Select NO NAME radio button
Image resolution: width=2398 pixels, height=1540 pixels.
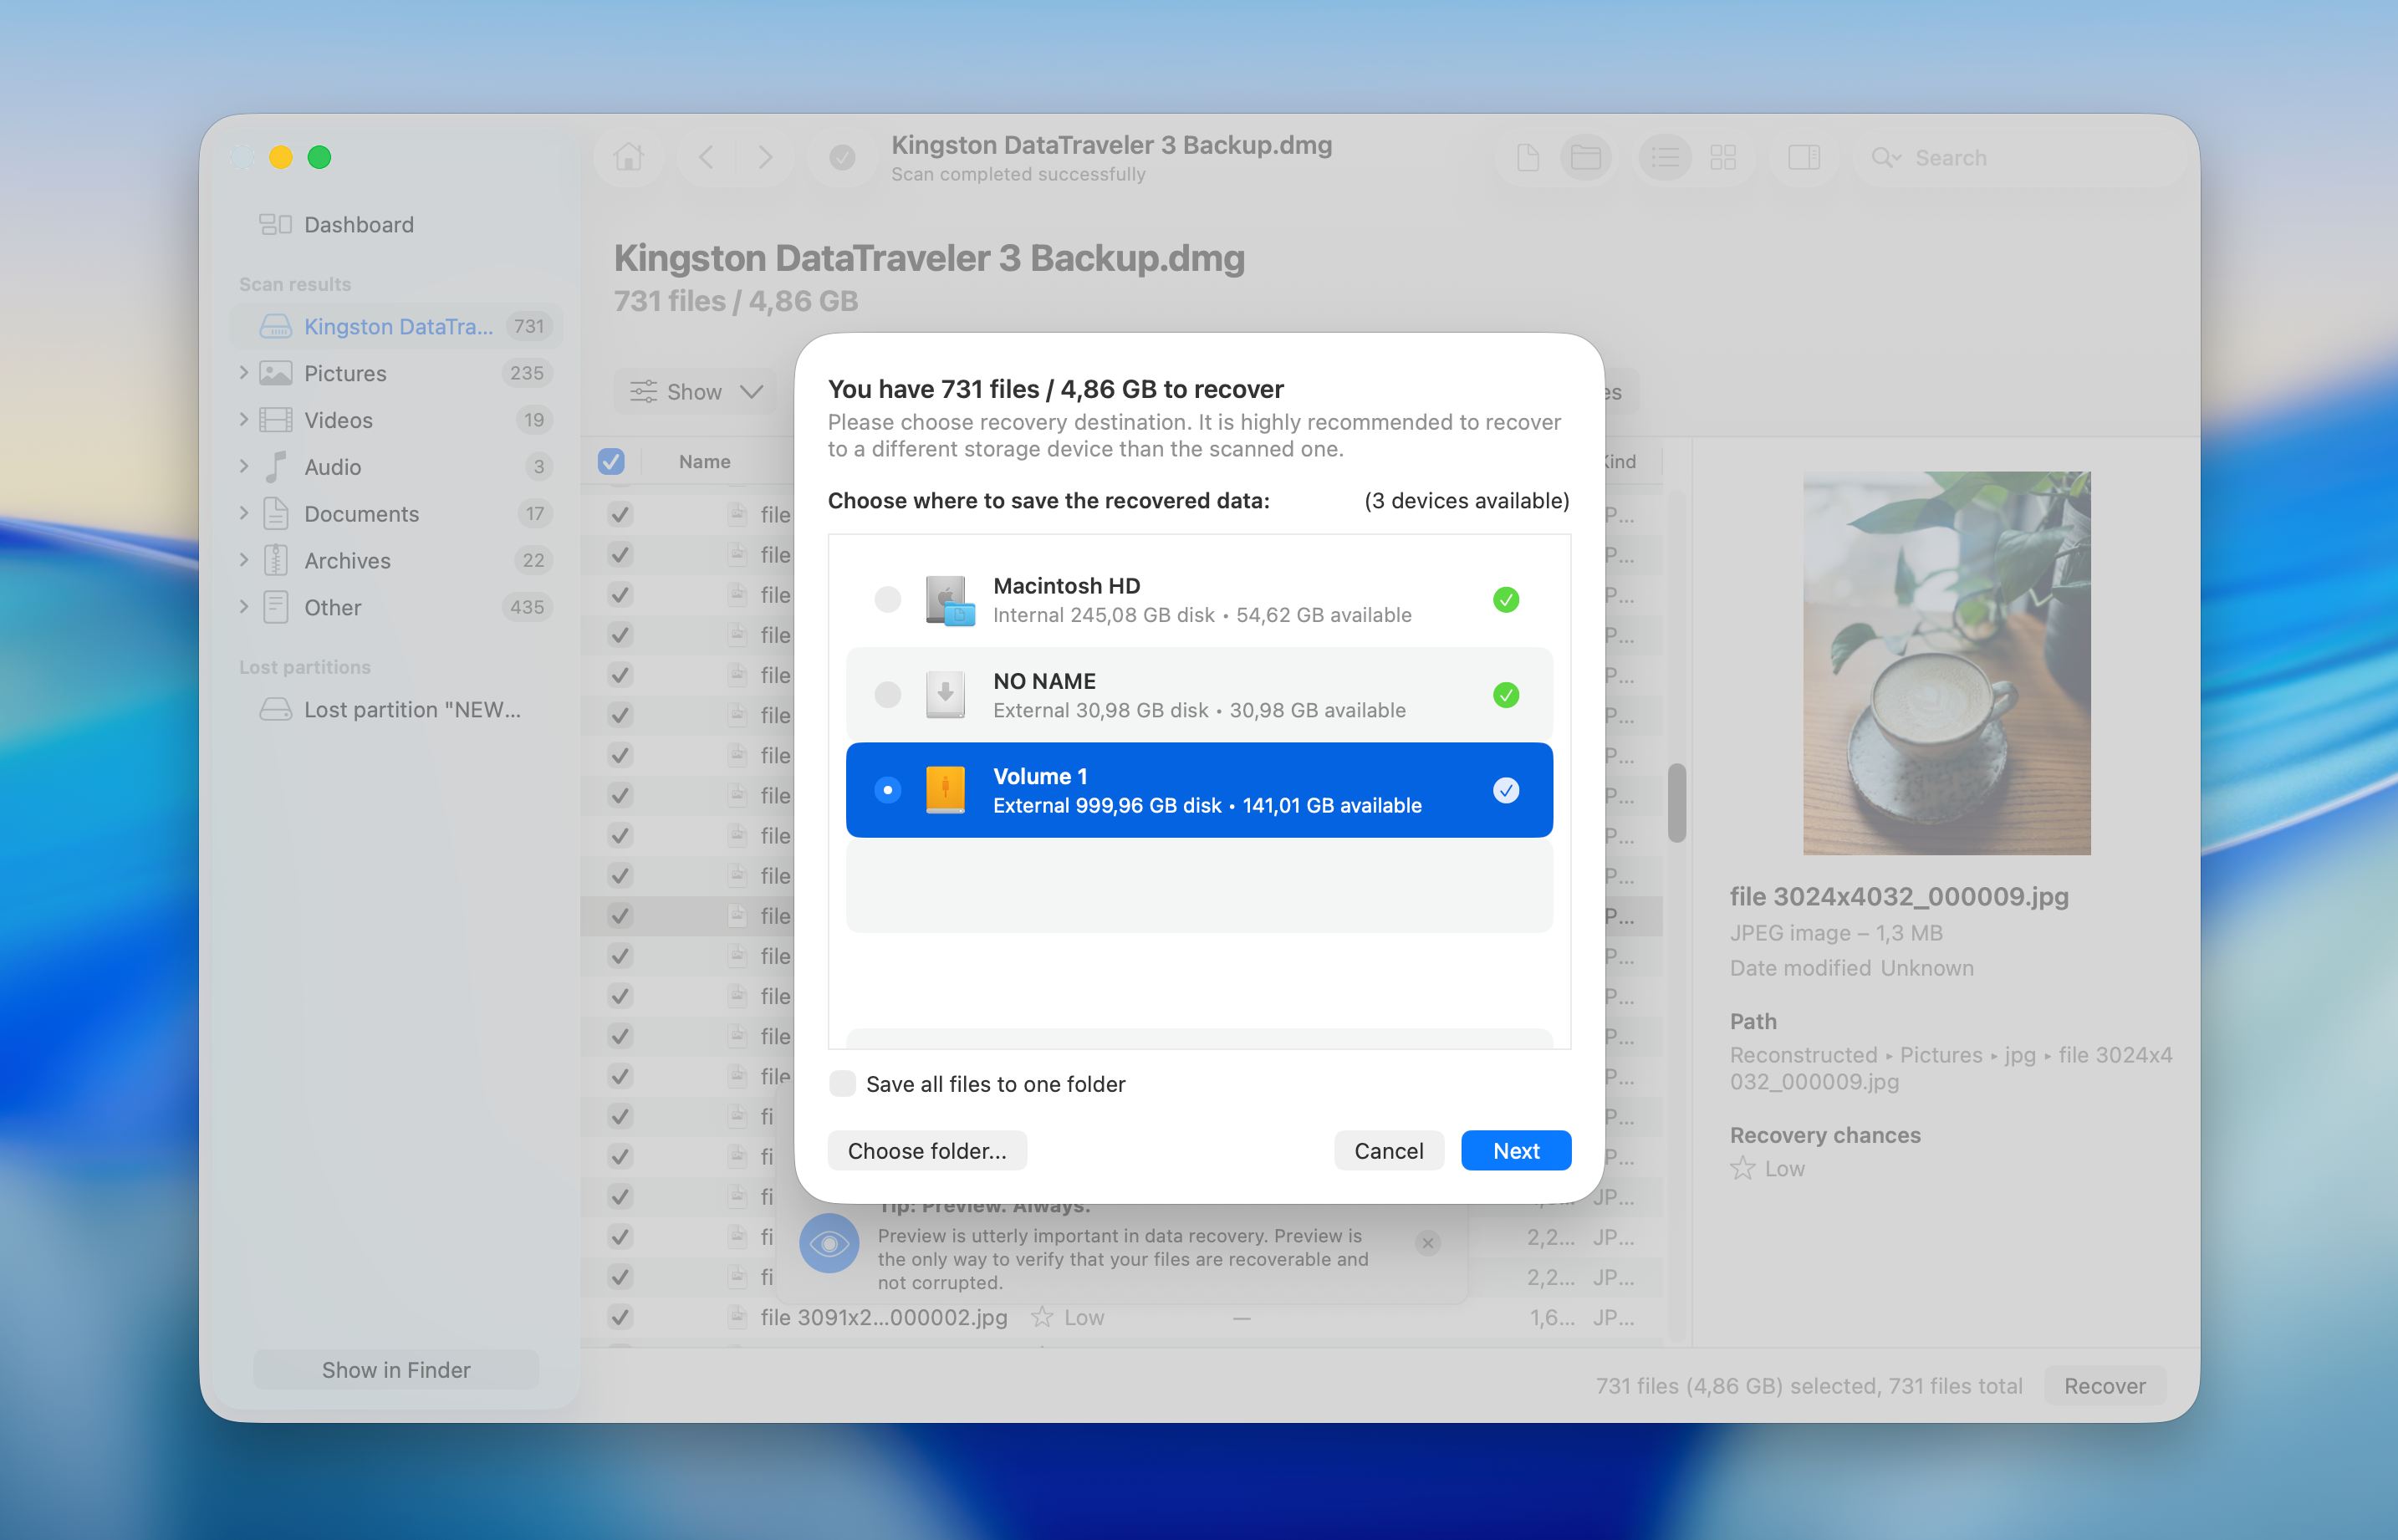point(887,695)
